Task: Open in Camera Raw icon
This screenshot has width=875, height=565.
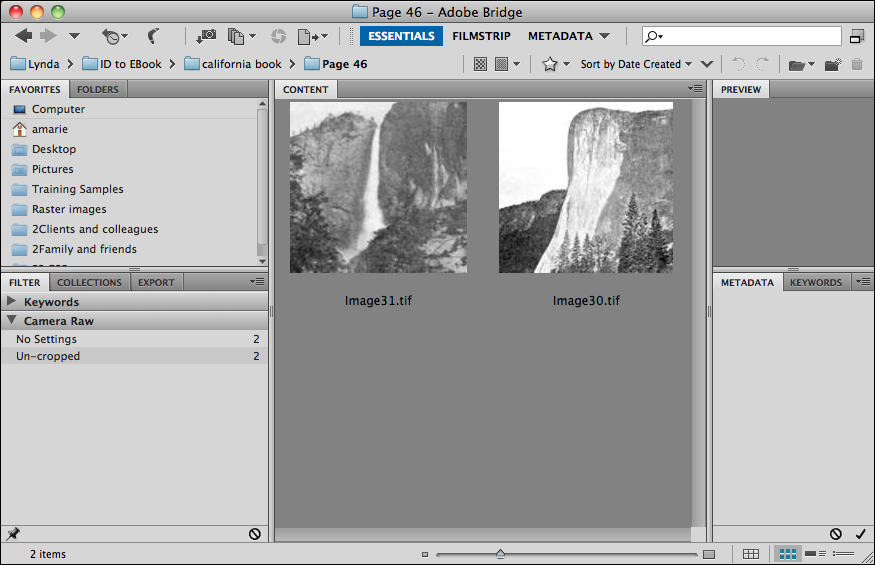Action: (278, 36)
